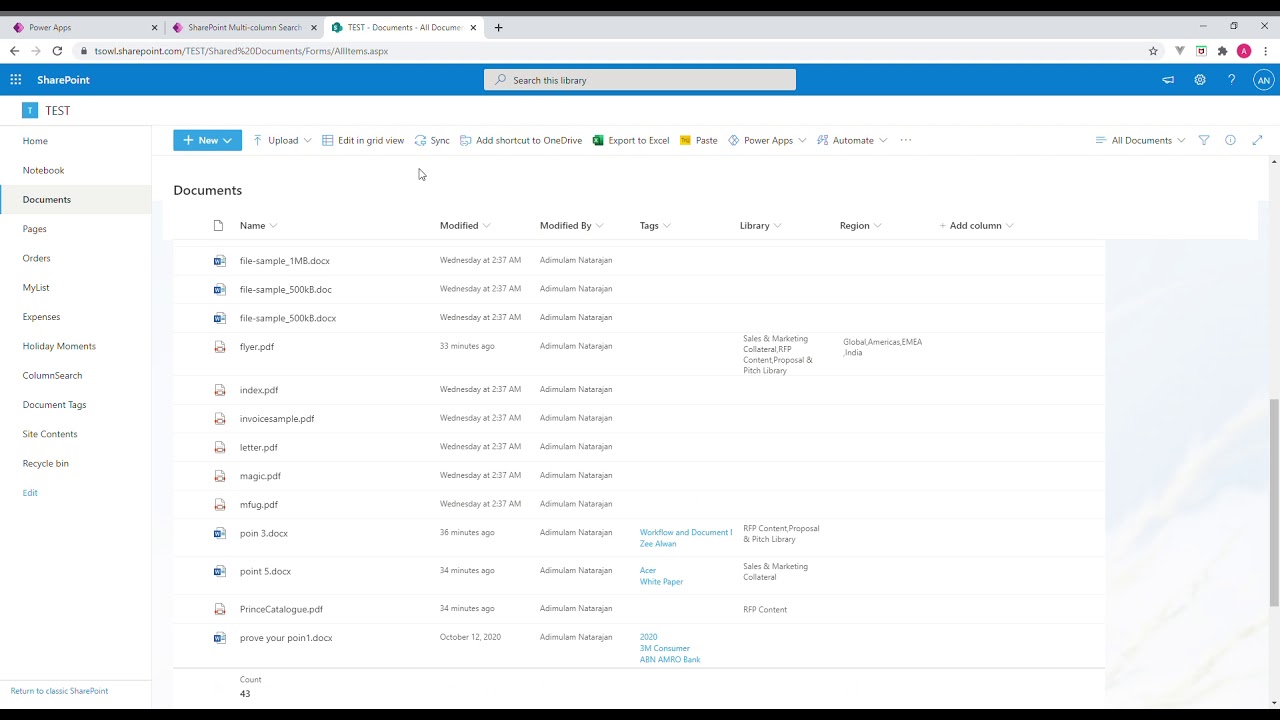
Task: Open the help question mark icon
Action: (1231, 80)
